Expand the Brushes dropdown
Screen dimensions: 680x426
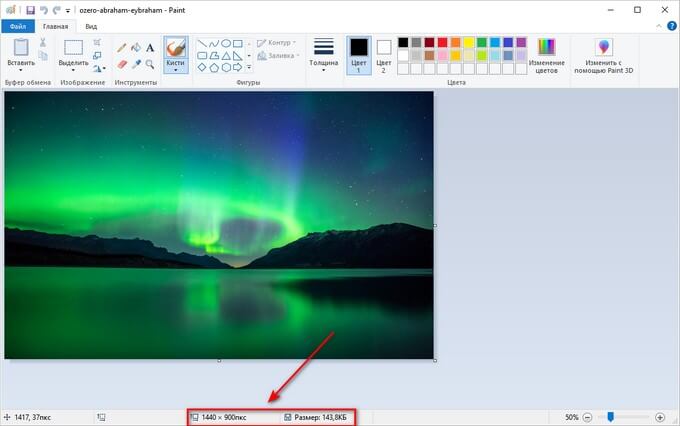point(175,70)
